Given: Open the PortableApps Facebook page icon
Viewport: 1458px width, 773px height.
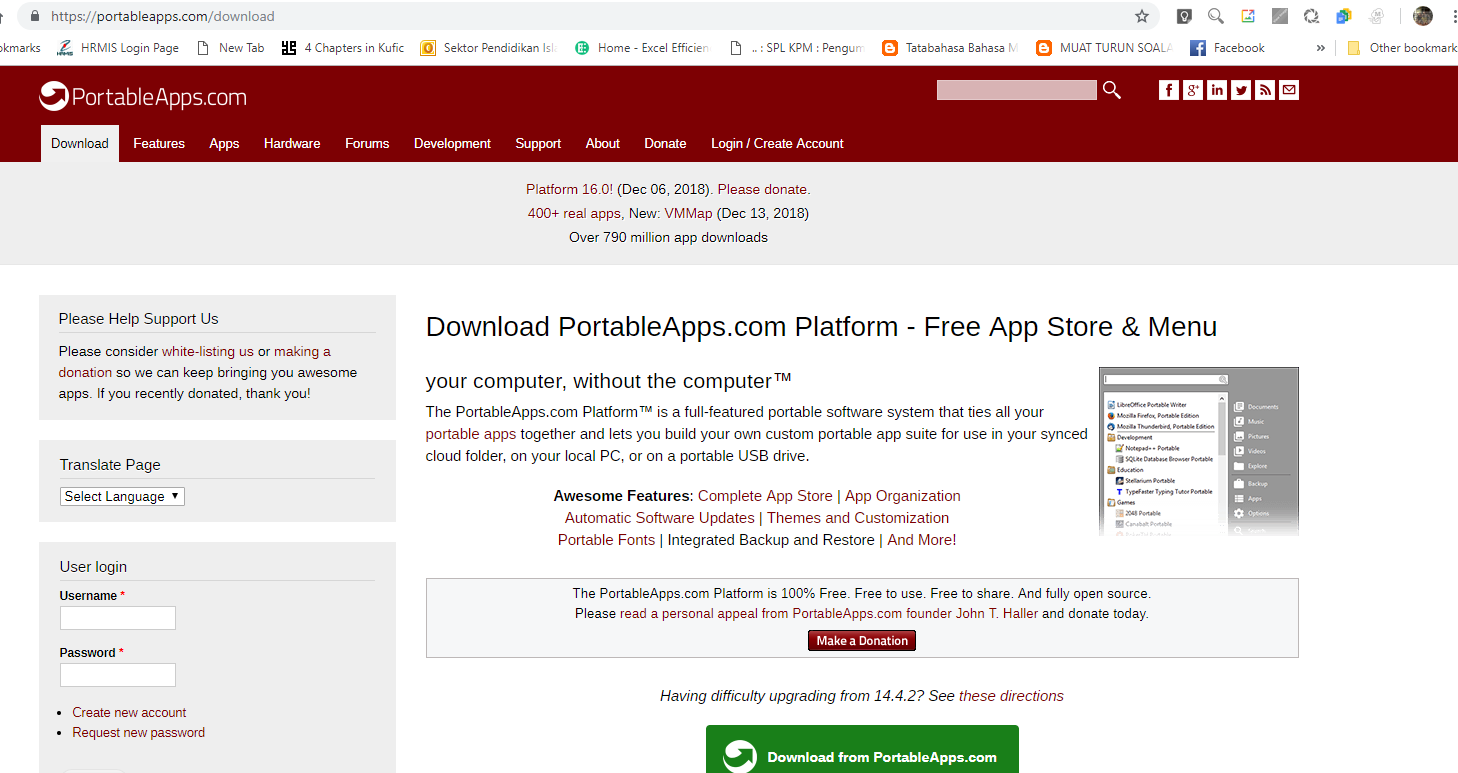Looking at the screenshot, I should pos(1169,90).
